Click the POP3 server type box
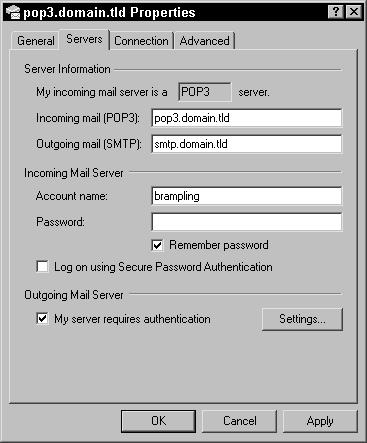Viewport: 367px width, 443px height. point(205,92)
